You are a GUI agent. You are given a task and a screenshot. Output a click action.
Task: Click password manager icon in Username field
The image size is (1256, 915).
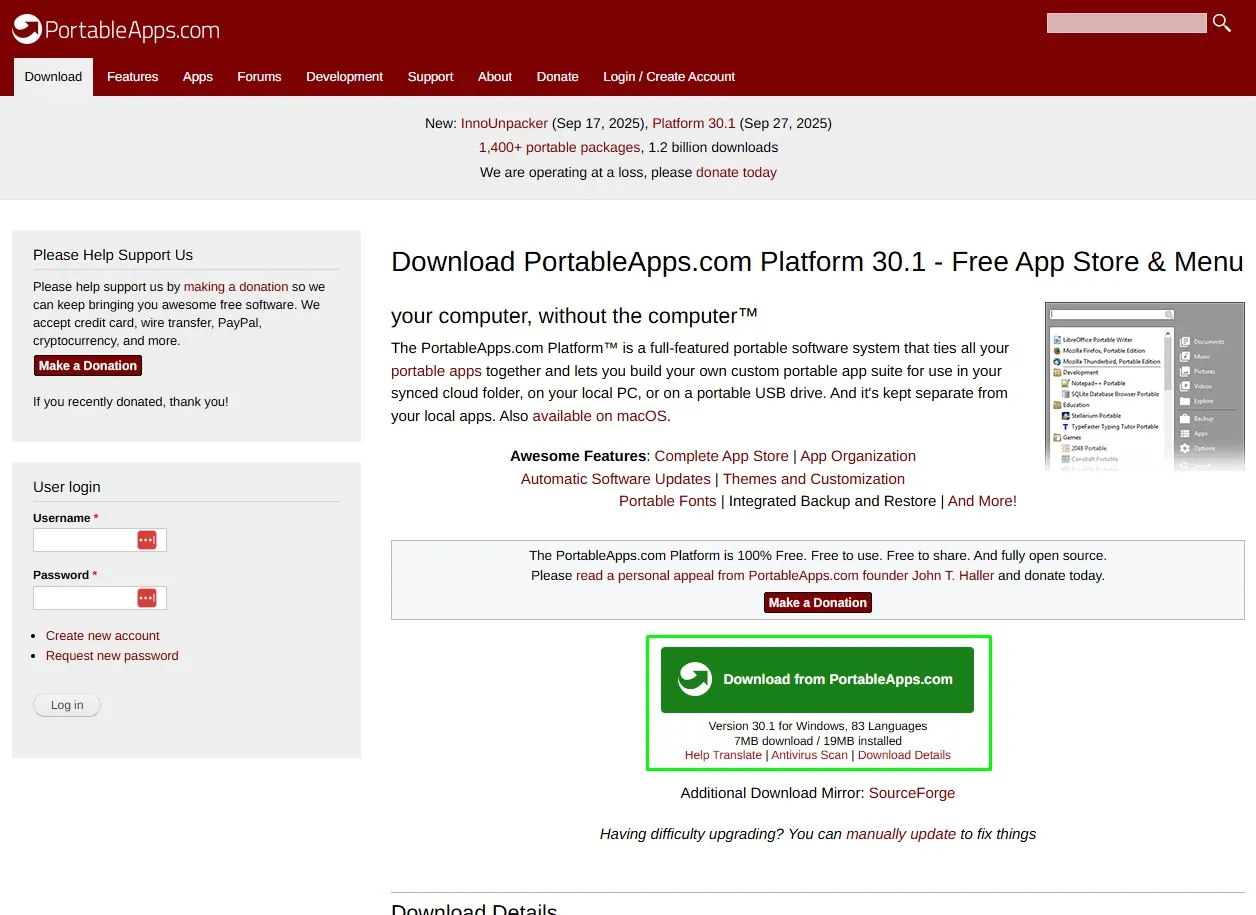click(x=147, y=540)
